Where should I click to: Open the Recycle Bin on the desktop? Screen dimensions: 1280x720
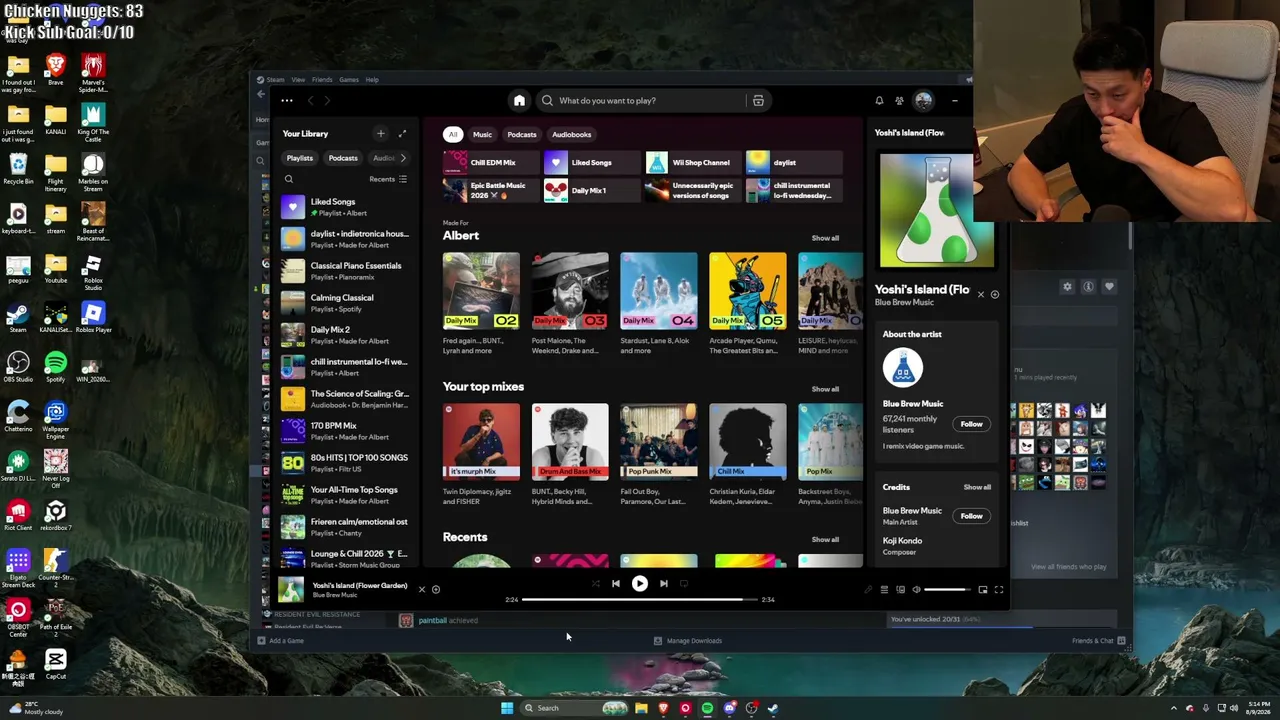click(x=18, y=168)
